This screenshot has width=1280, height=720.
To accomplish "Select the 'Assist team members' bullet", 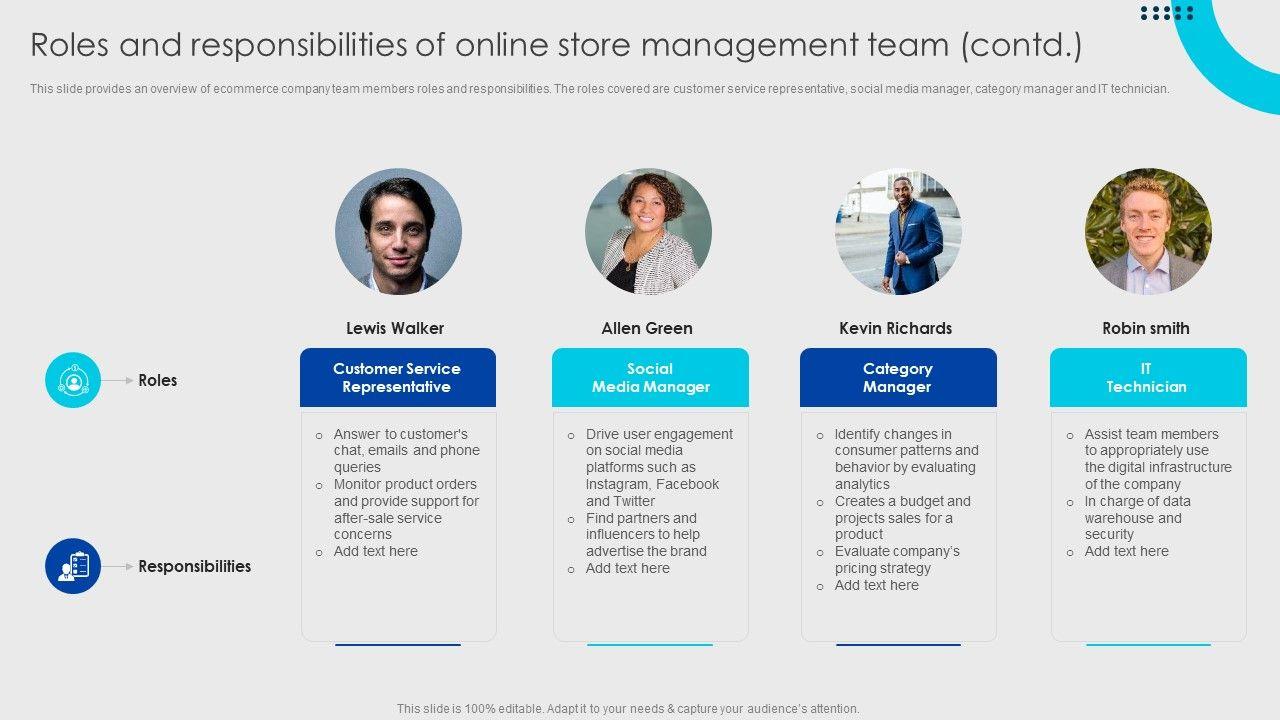I will [1150, 459].
